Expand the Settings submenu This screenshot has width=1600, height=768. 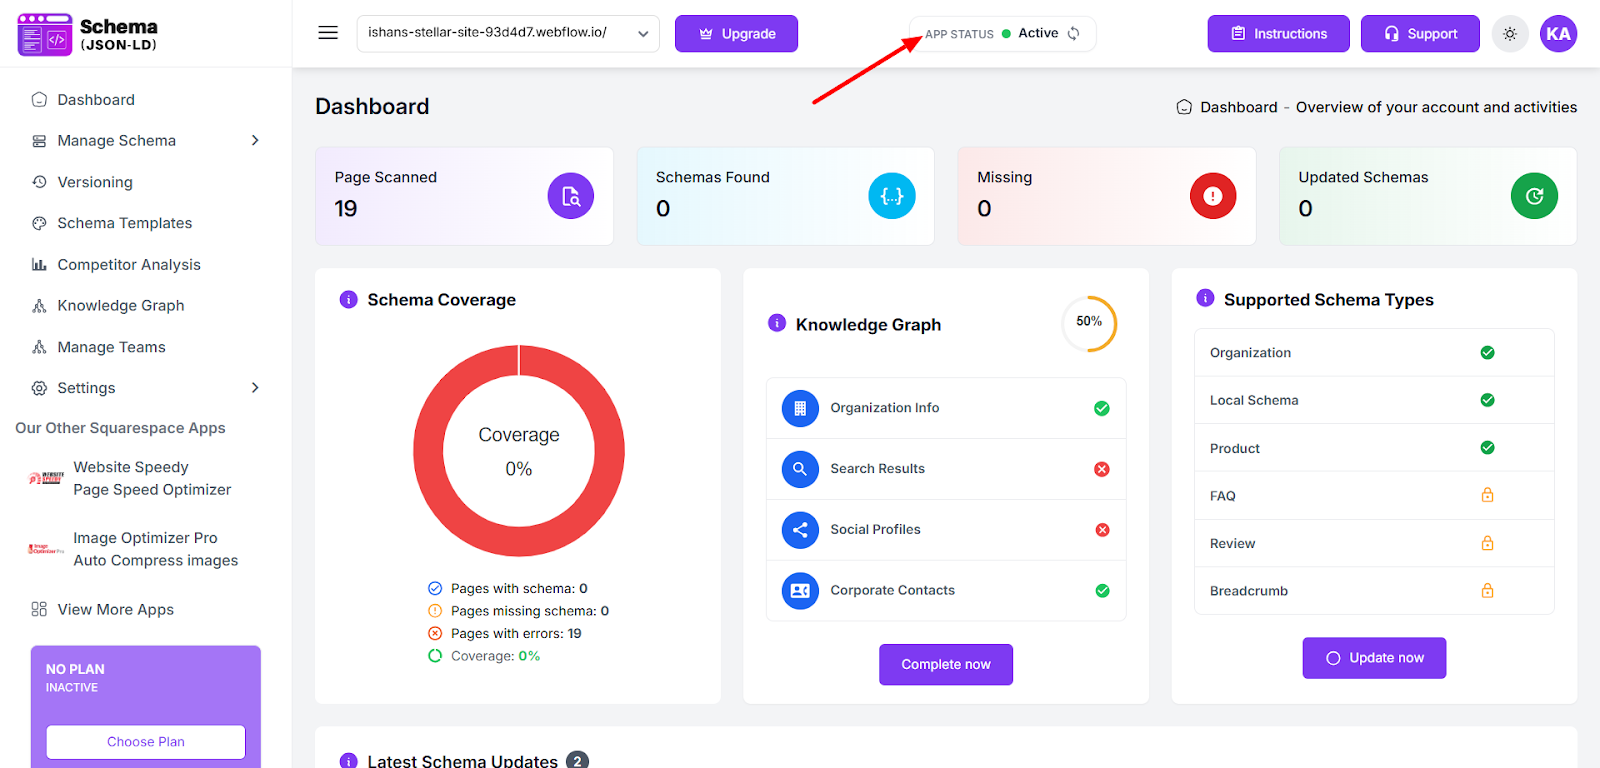(255, 388)
